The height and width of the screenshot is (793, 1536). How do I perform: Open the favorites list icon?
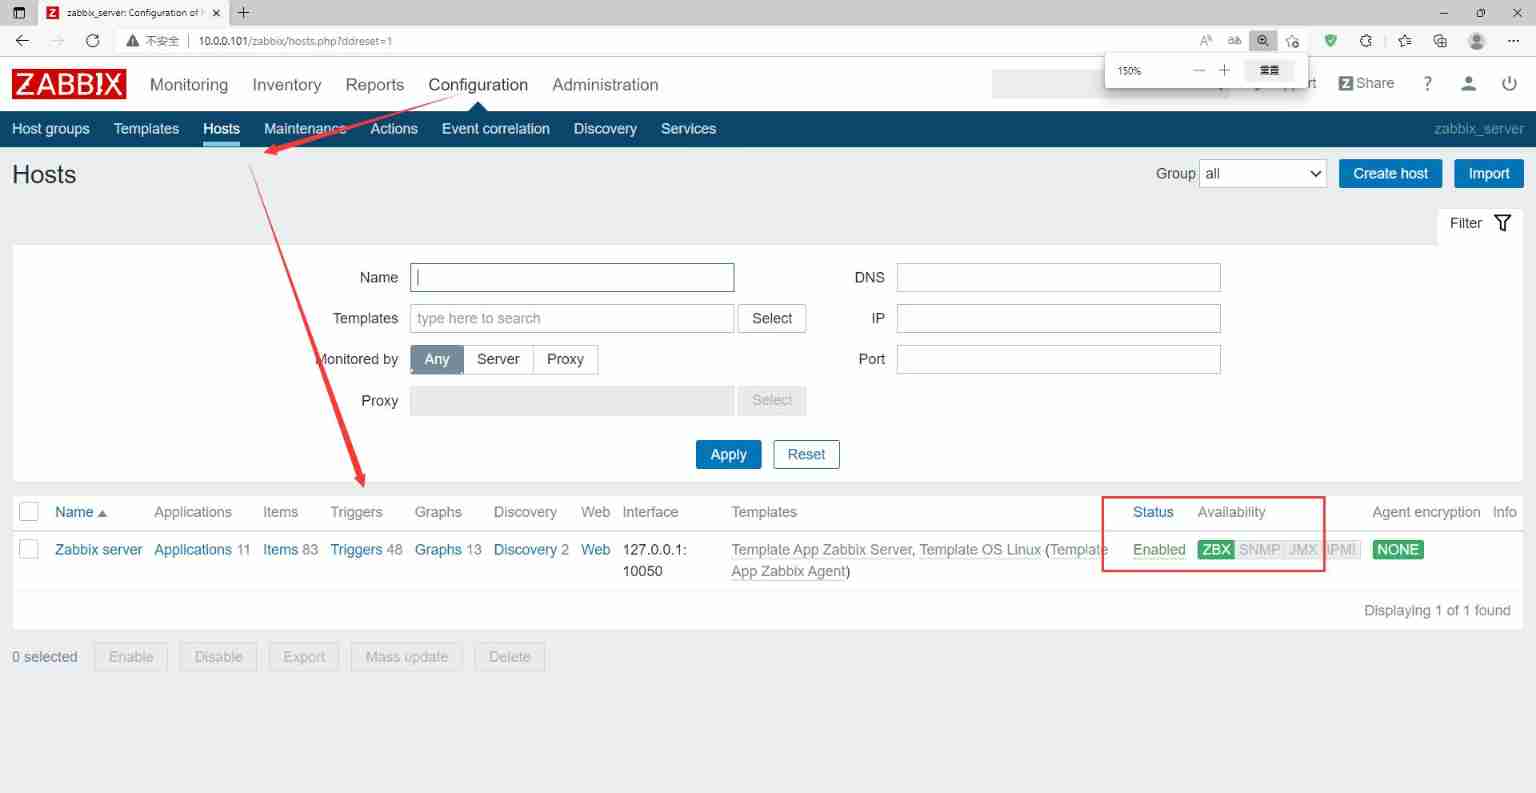point(1404,41)
